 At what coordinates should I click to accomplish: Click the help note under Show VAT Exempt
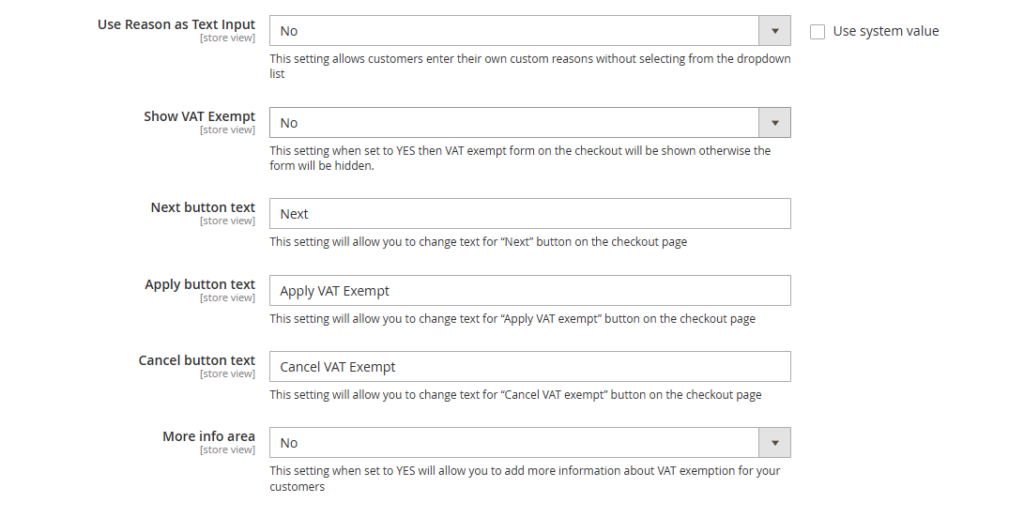[520, 158]
